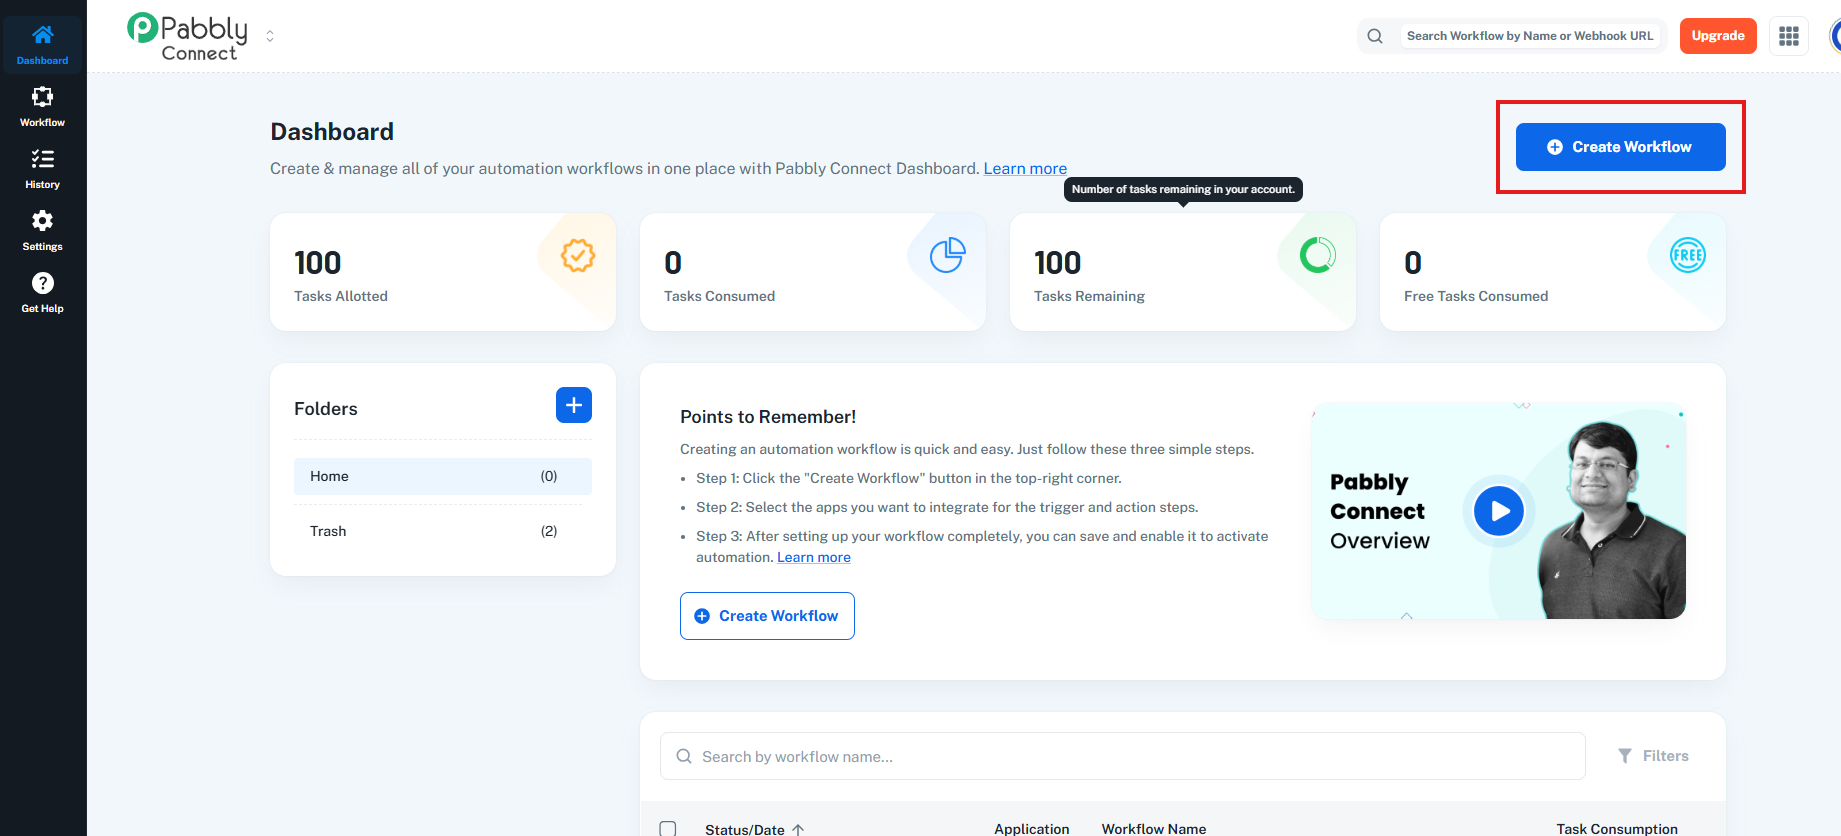Viewport: 1841px width, 836px height.
Task: Click the outlined Create Workflow button
Action: [767, 616]
